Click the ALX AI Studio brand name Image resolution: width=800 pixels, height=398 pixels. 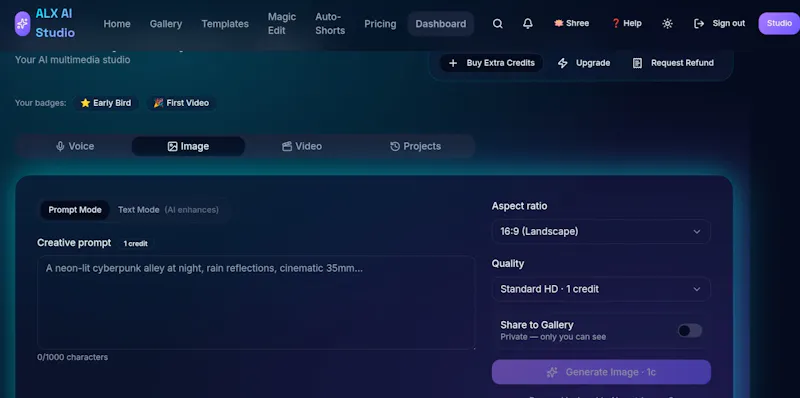(x=55, y=23)
